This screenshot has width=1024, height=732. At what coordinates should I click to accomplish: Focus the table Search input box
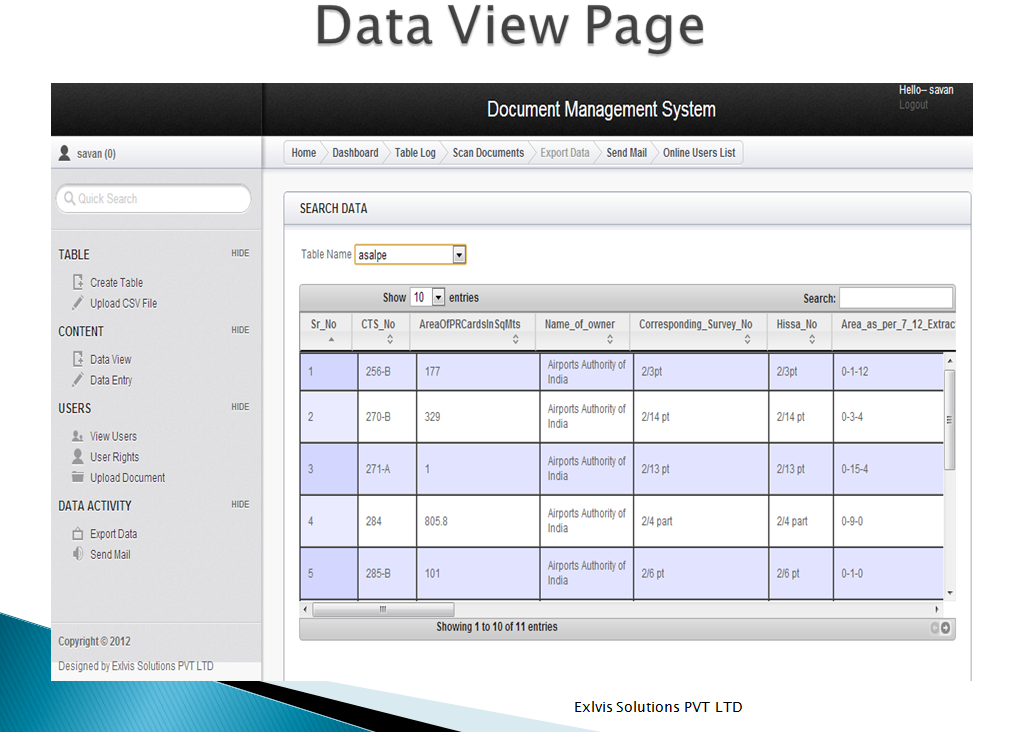[x=895, y=298]
